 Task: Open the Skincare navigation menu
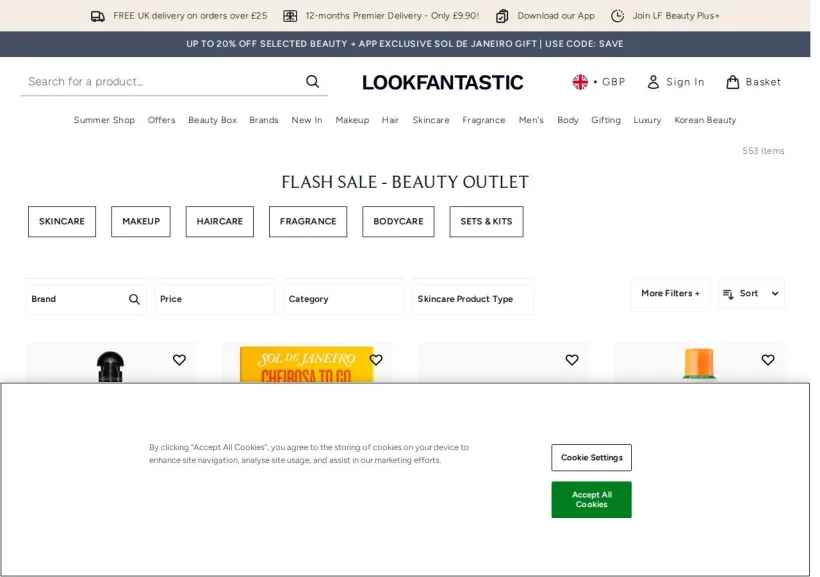point(430,120)
